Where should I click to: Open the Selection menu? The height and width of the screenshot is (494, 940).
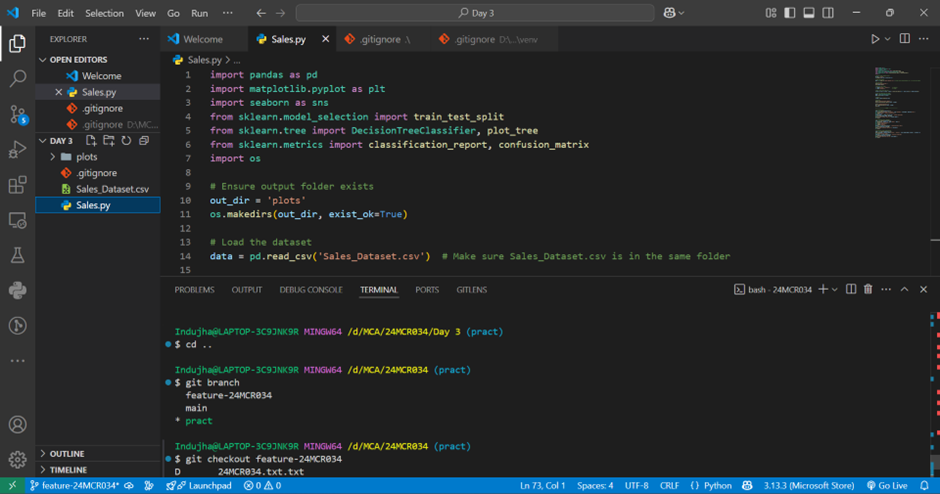click(x=104, y=13)
